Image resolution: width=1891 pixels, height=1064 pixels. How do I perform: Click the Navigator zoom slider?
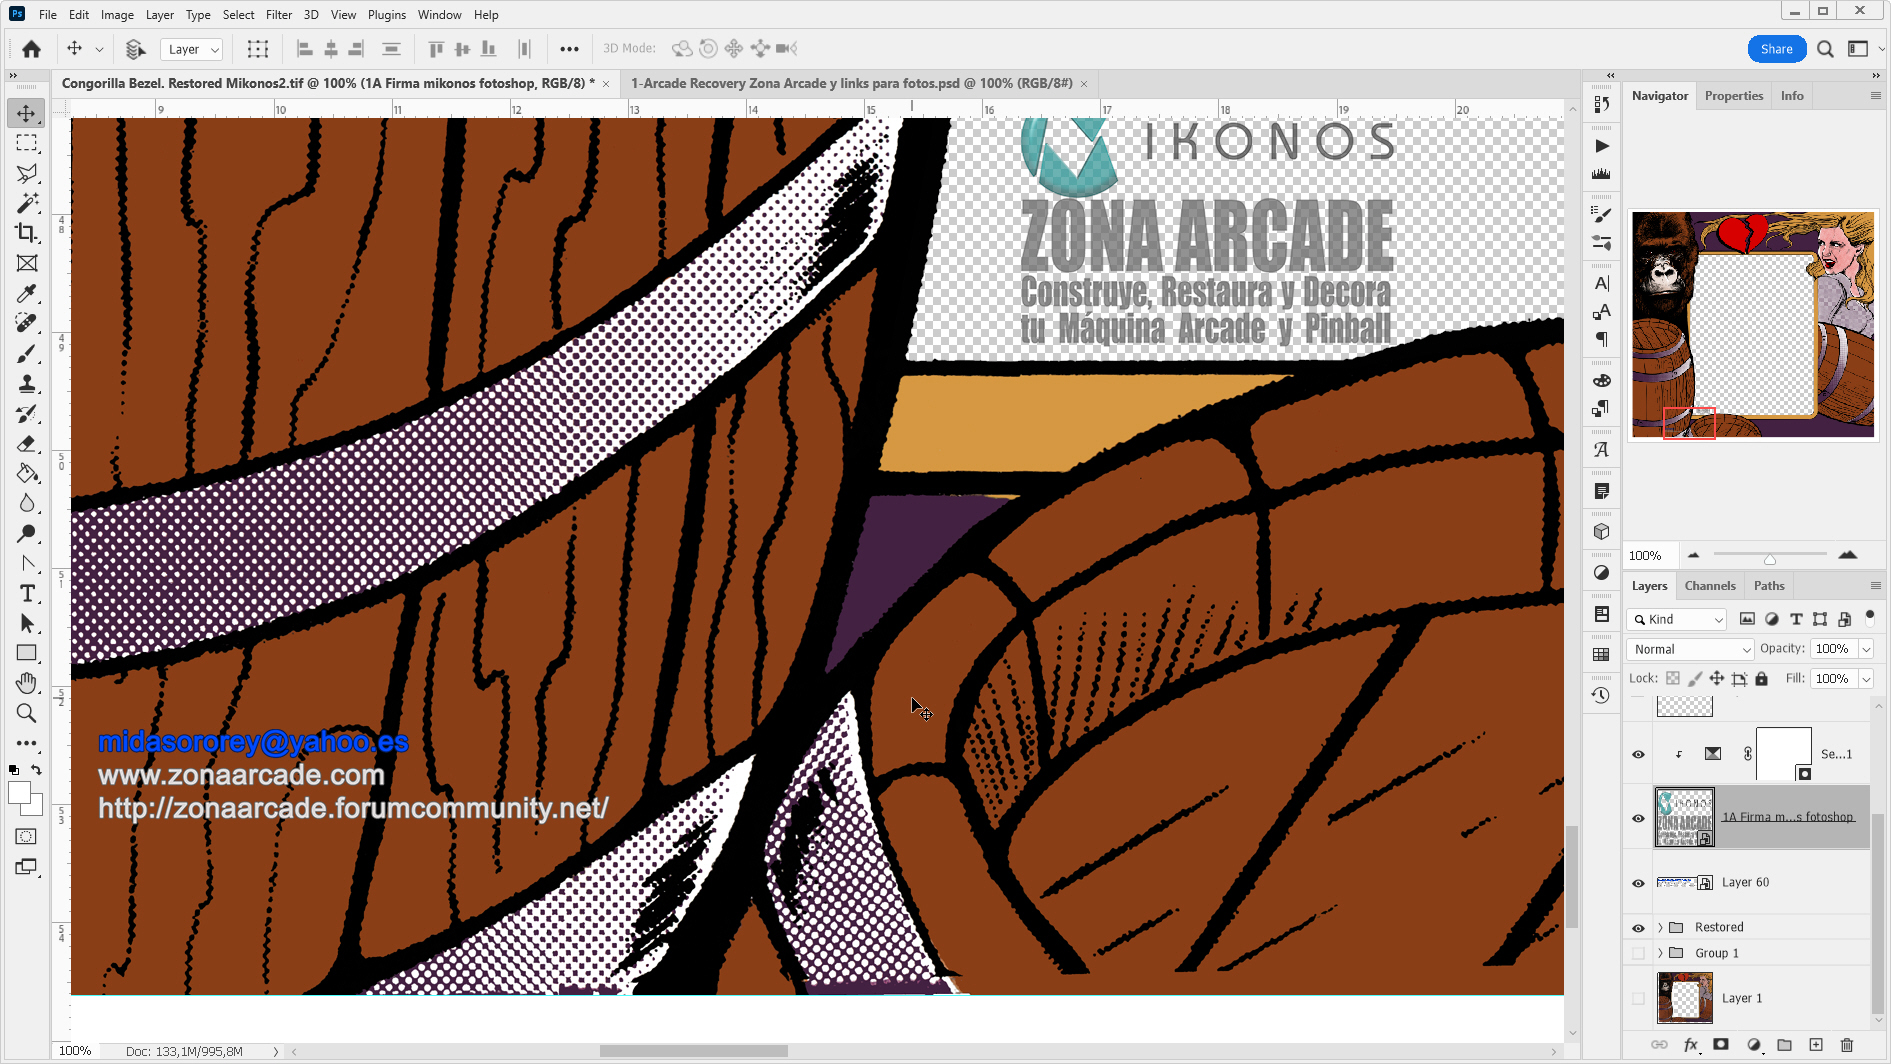pyautogui.click(x=1769, y=556)
